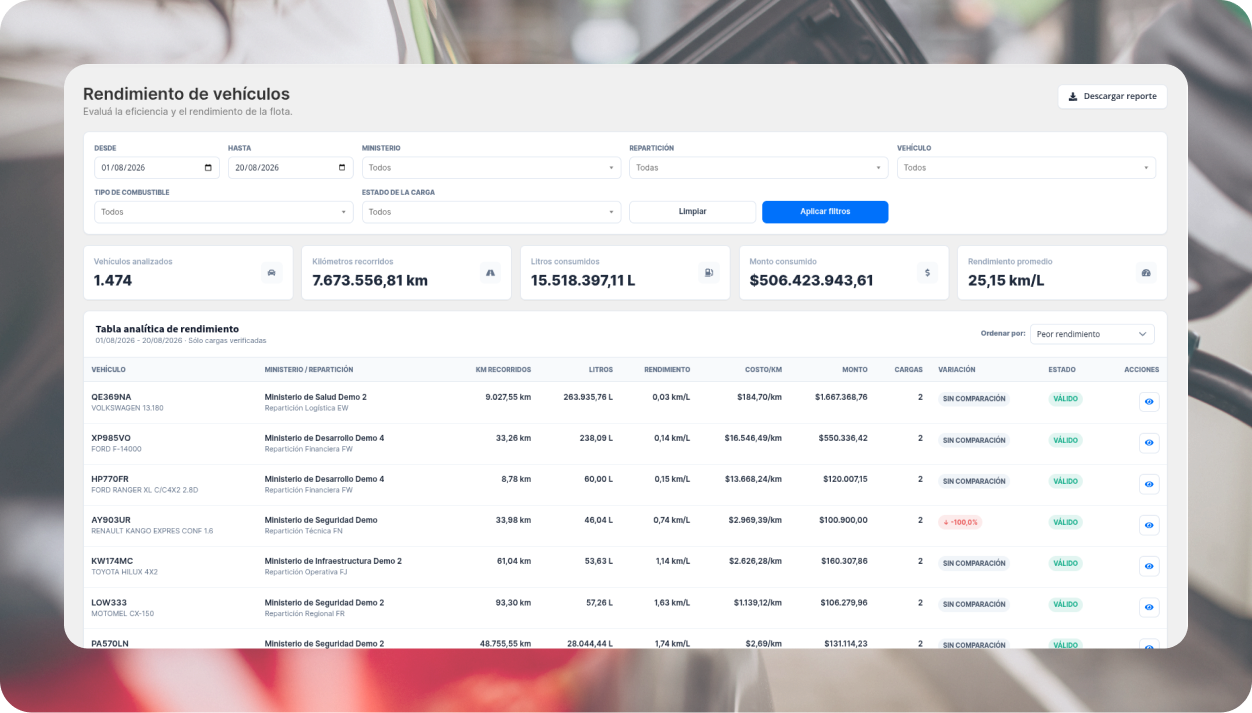Open the Desde date field 01/08/2026
Viewport: 1252px width, 713px height.
pyautogui.click(x=157, y=168)
